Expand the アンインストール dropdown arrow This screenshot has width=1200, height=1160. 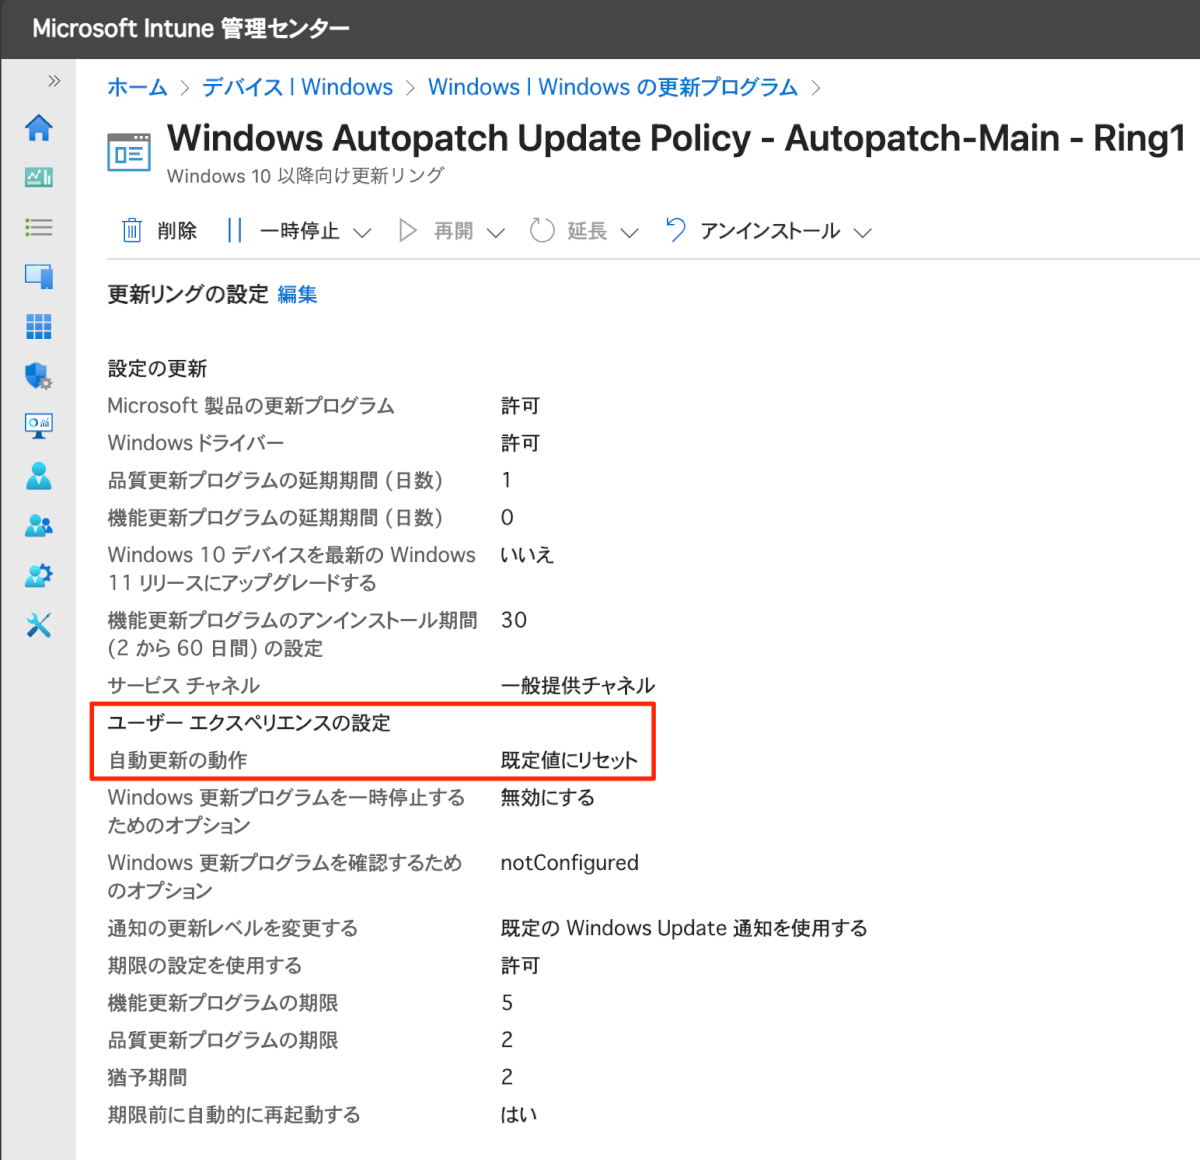click(863, 233)
